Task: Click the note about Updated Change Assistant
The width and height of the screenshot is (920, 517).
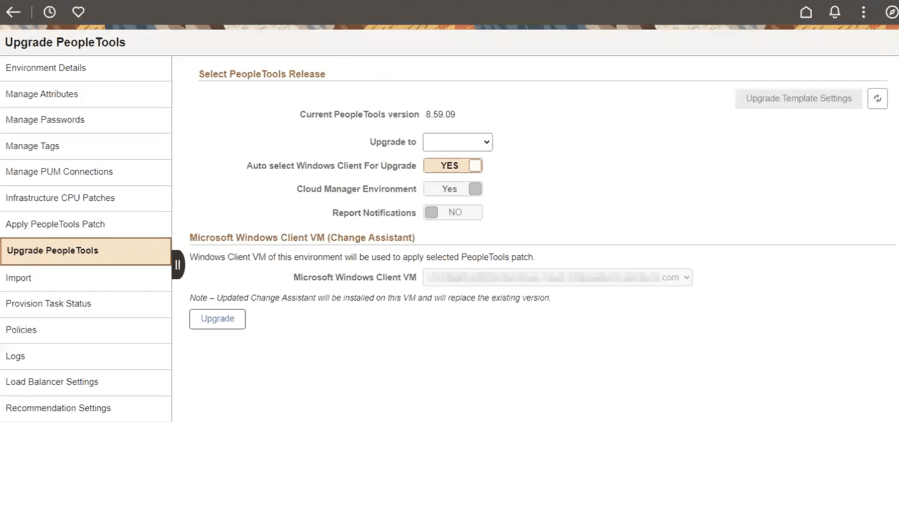Action: pyautogui.click(x=370, y=298)
